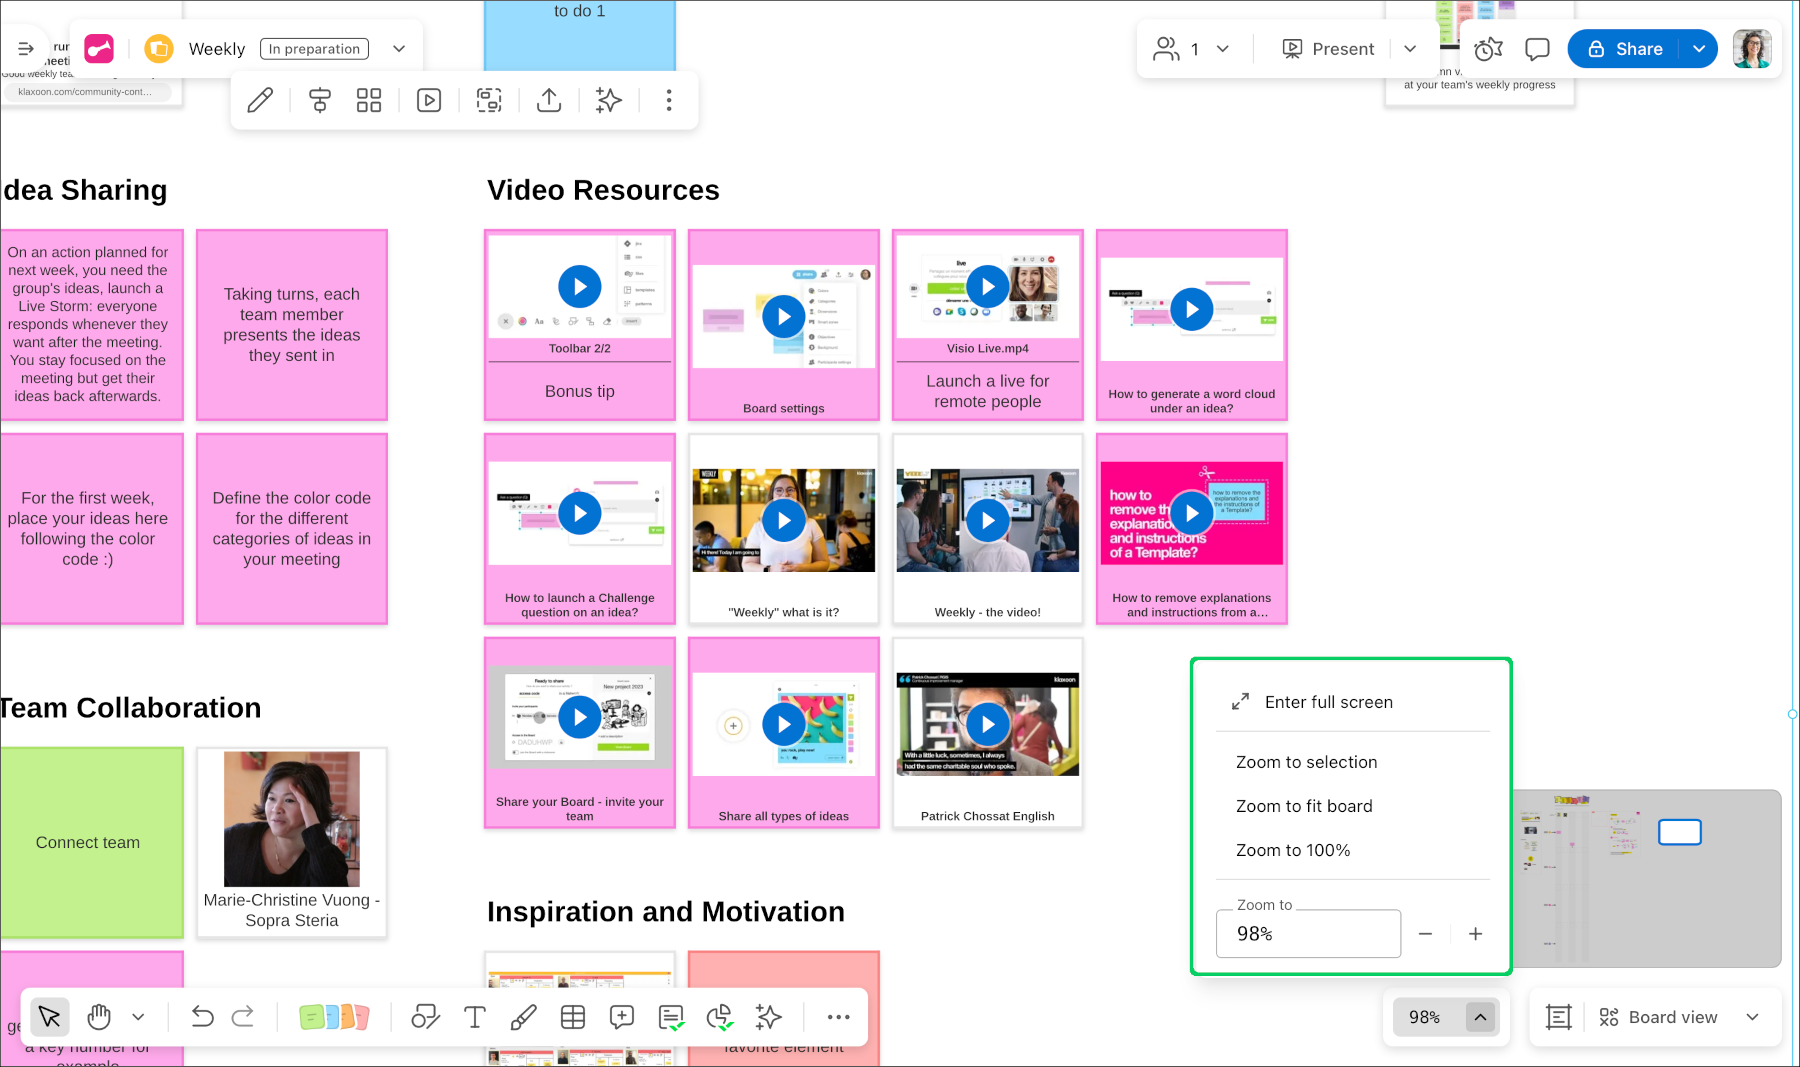Select Zoom to fit board

pyautogui.click(x=1304, y=806)
